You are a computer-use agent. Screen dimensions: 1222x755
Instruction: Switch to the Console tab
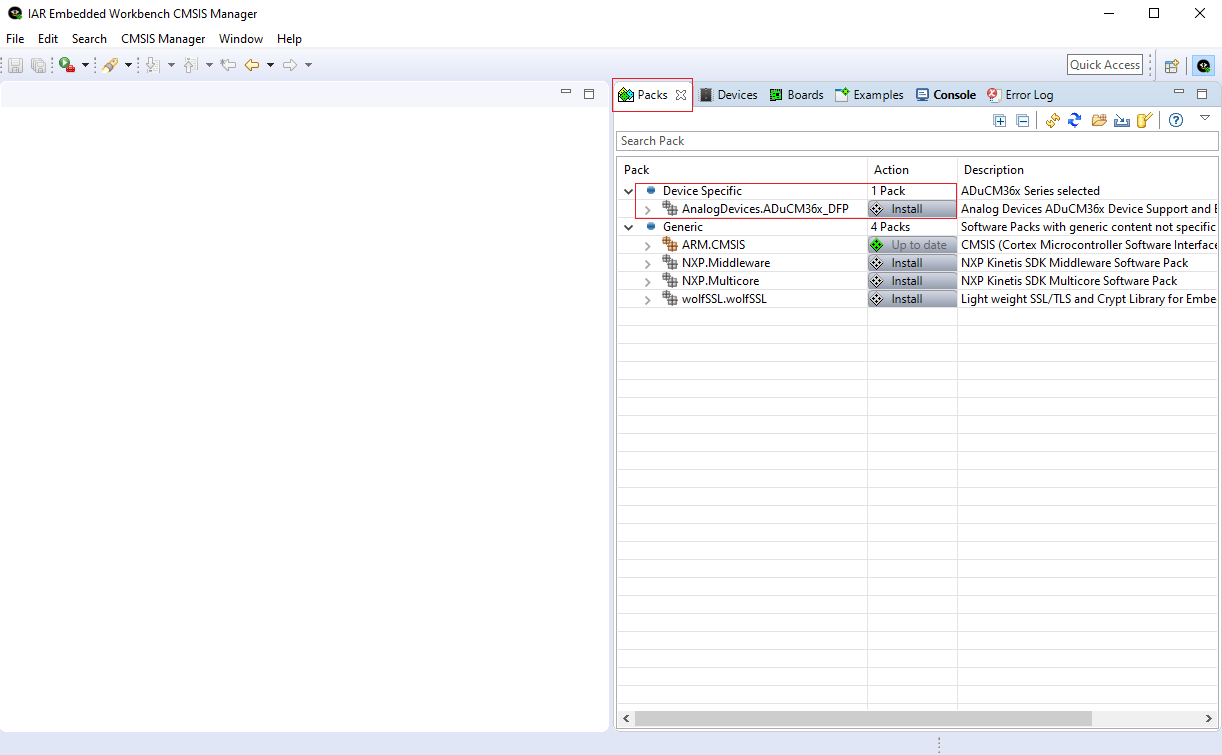(945, 95)
